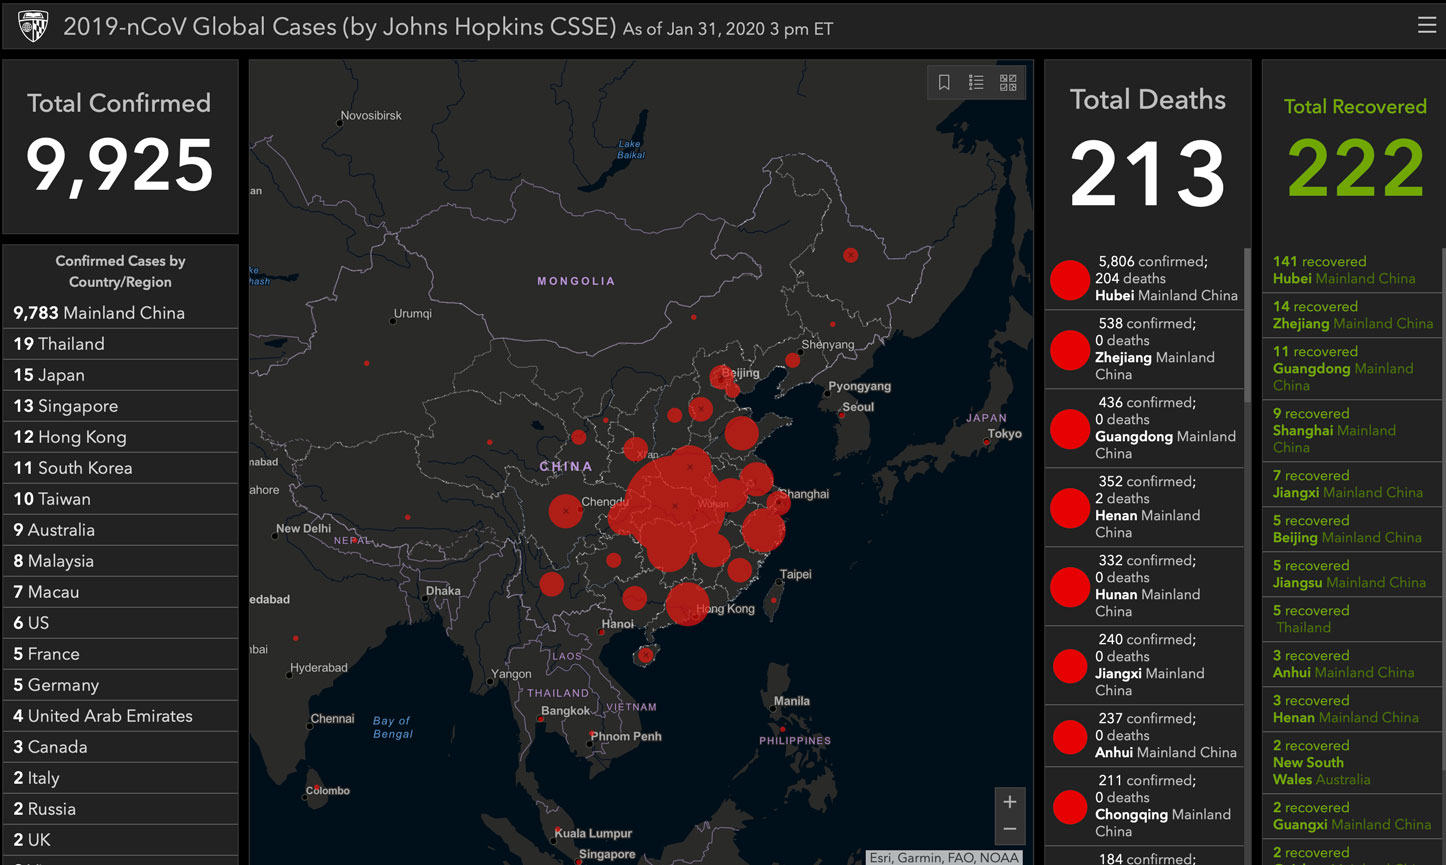Screen dimensions: 1446x865
Task: Click the red circle beside Hubei deaths entry
Action: click(x=1069, y=280)
